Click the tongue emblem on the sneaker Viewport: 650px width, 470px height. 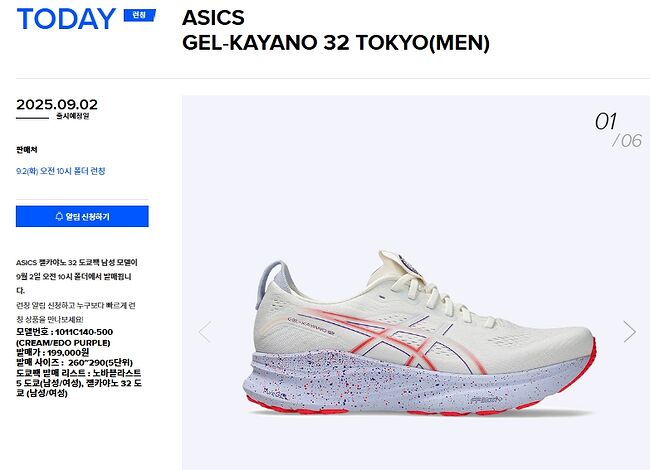(409, 264)
